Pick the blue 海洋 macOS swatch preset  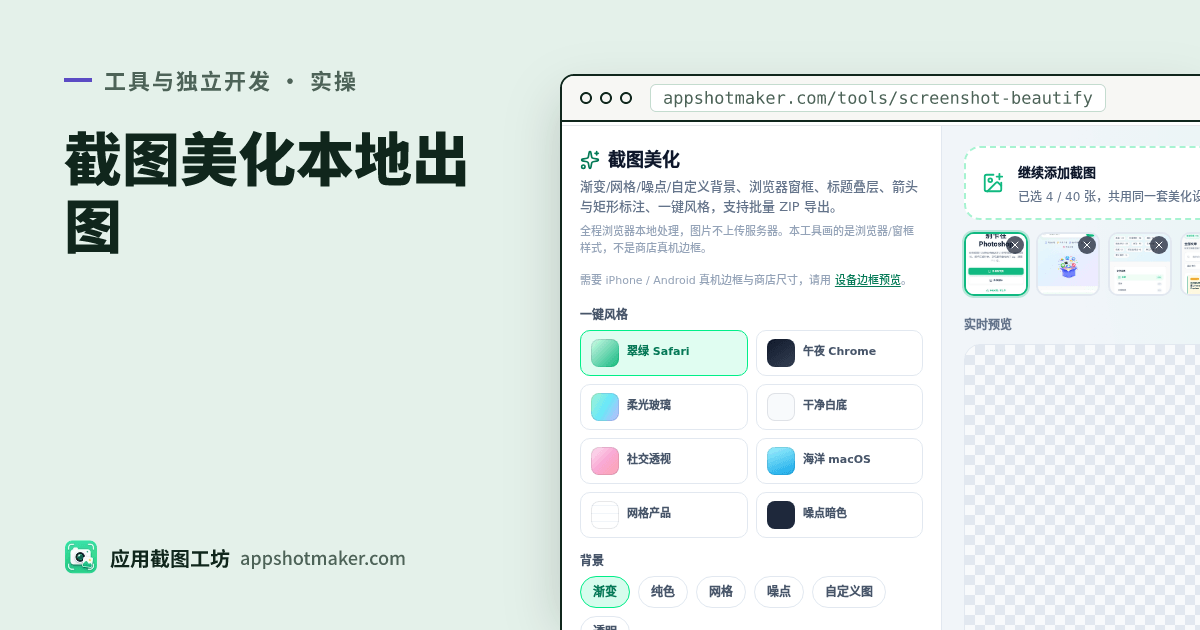click(x=781, y=461)
